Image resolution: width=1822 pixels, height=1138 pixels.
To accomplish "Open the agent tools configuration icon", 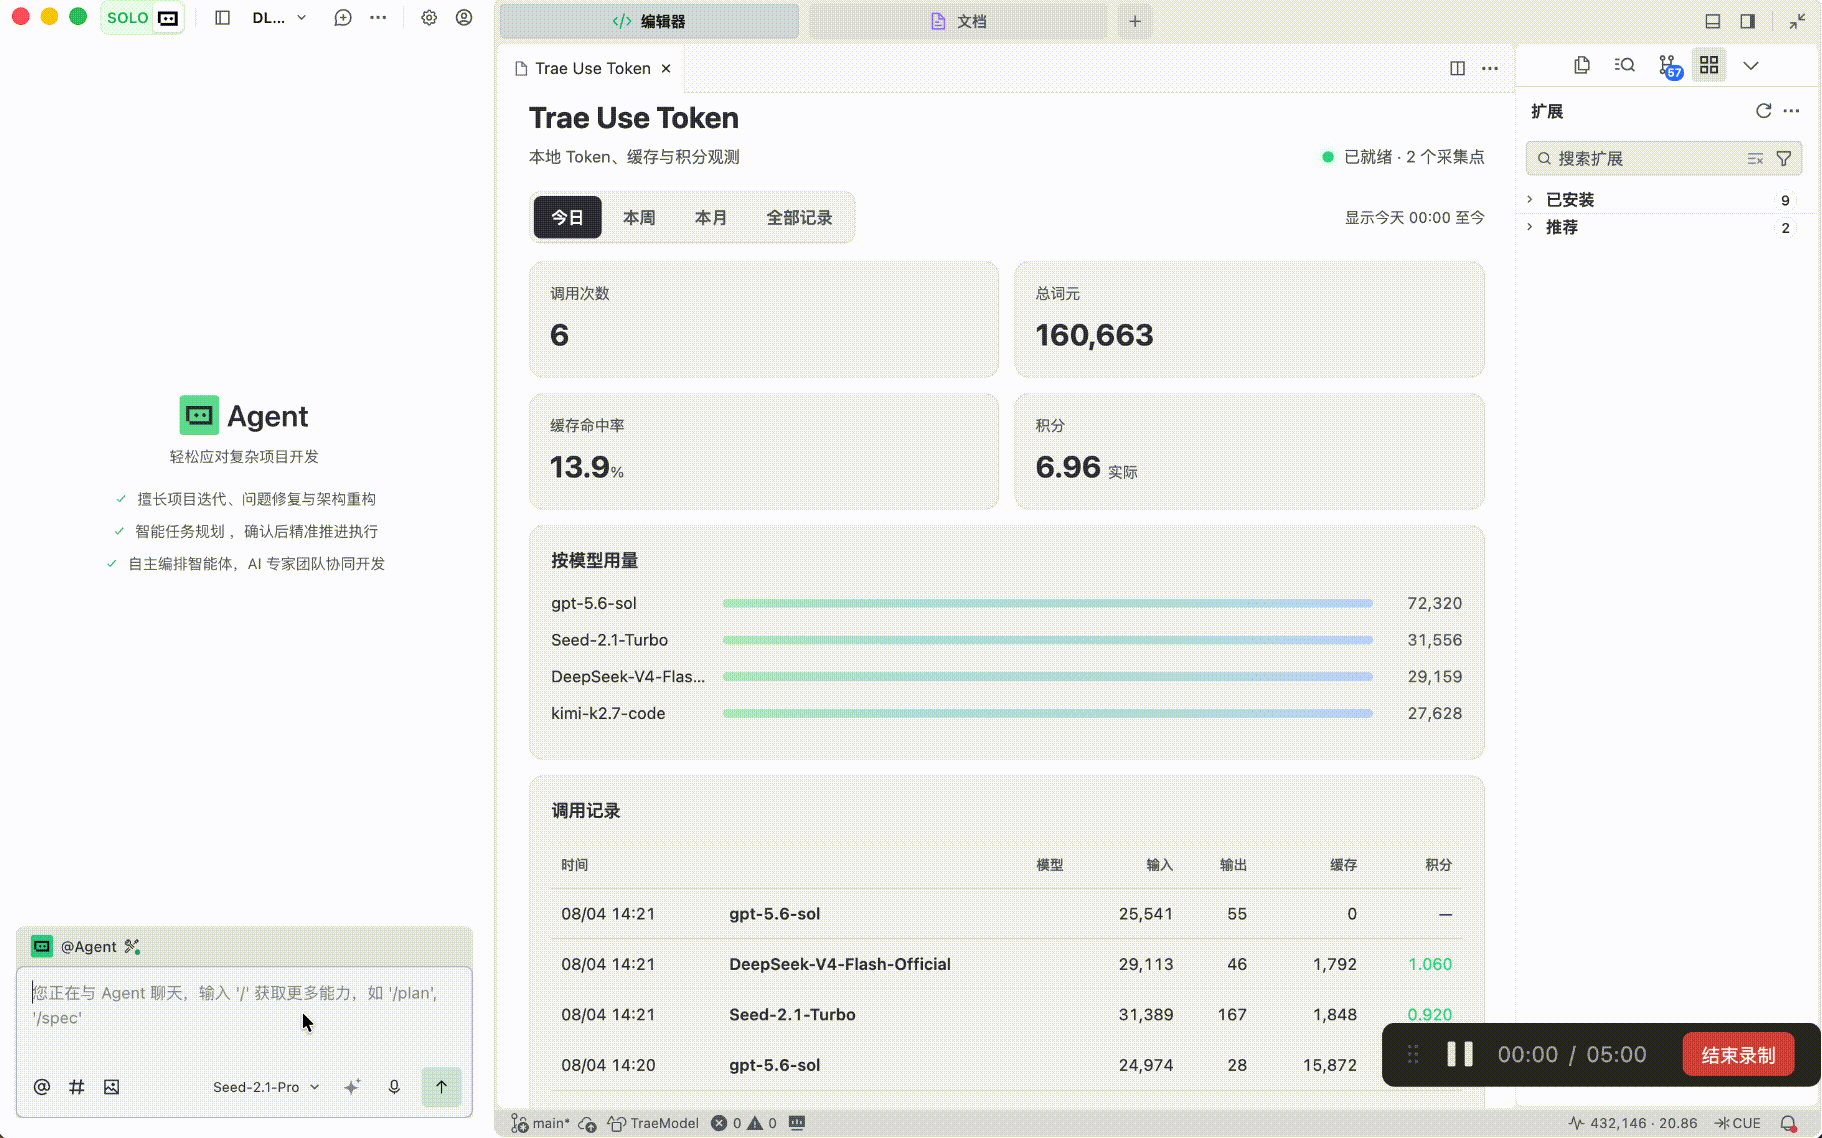I will pos(132,947).
